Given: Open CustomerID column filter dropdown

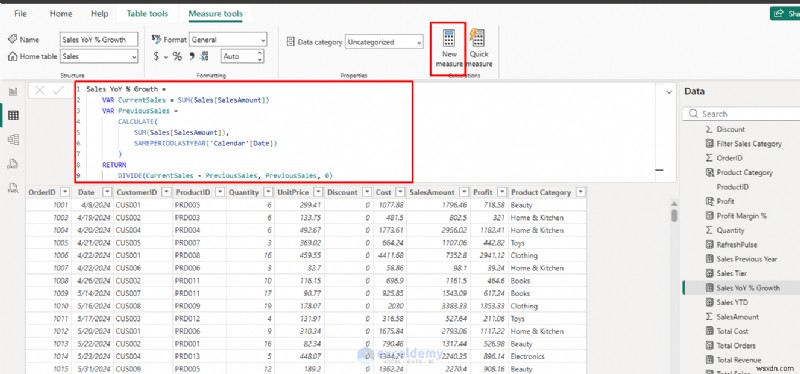Looking at the screenshot, I should 165,192.
